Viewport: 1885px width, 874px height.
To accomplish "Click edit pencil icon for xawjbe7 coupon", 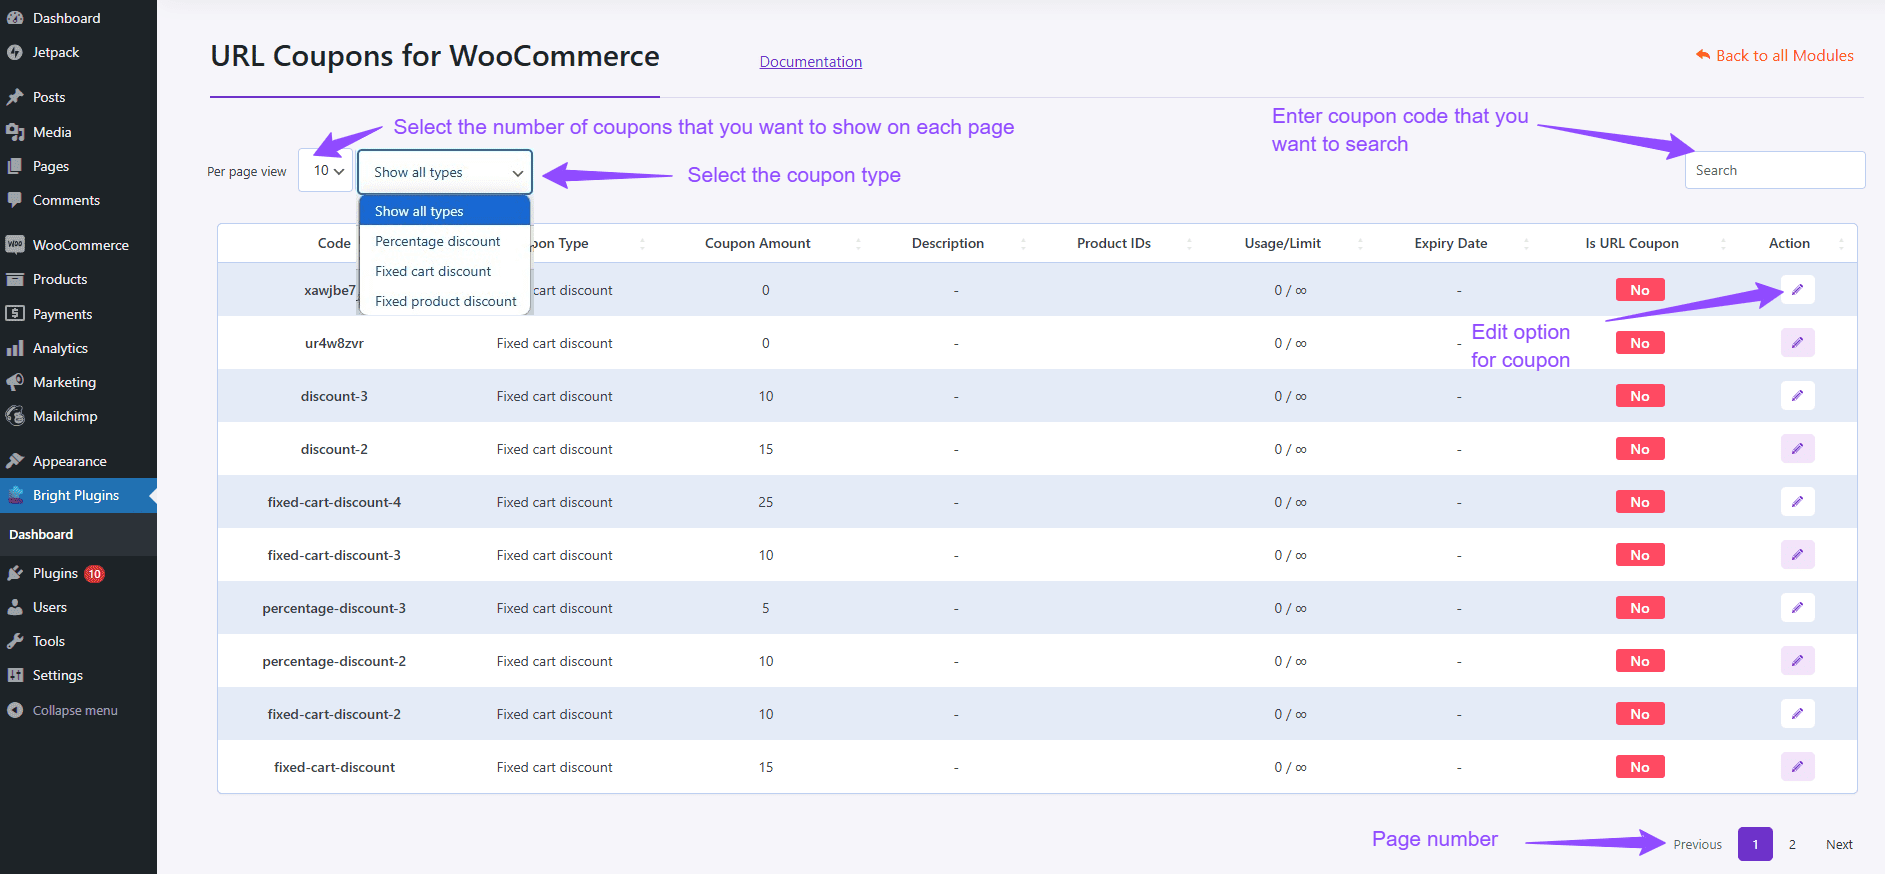I will tap(1797, 290).
